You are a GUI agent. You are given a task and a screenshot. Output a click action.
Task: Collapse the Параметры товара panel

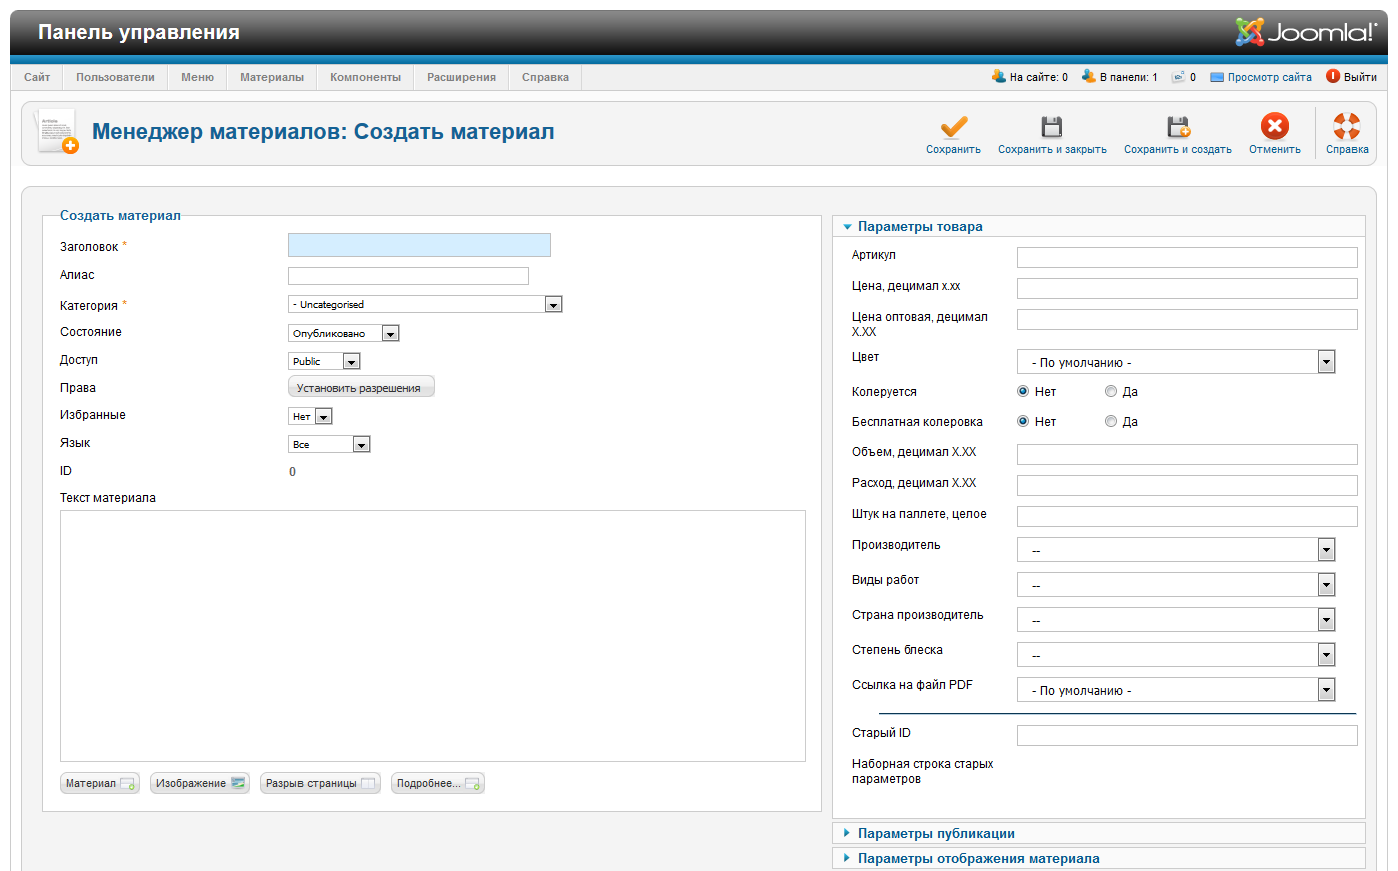1098,226
